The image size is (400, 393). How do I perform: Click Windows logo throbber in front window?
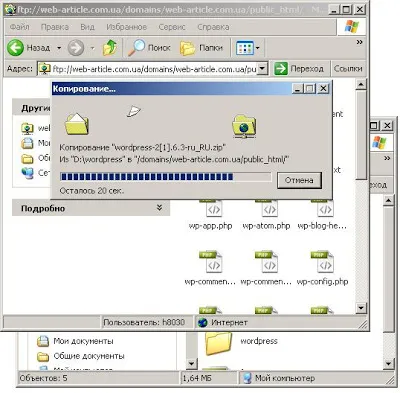352,27
